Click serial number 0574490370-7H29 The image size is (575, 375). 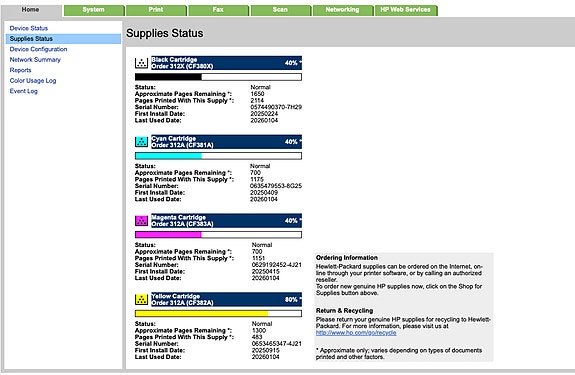276,107
